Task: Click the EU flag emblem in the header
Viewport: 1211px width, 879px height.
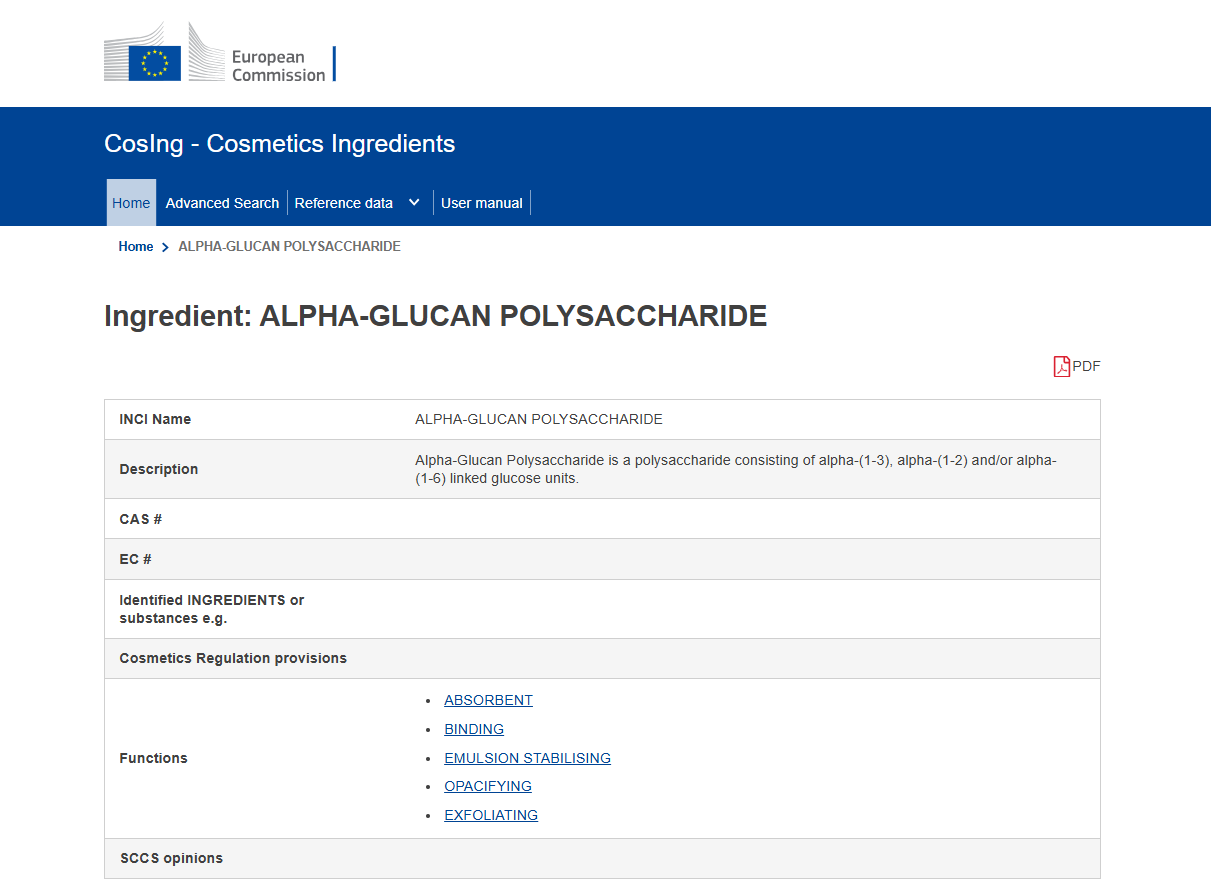Action: pyautogui.click(x=155, y=63)
